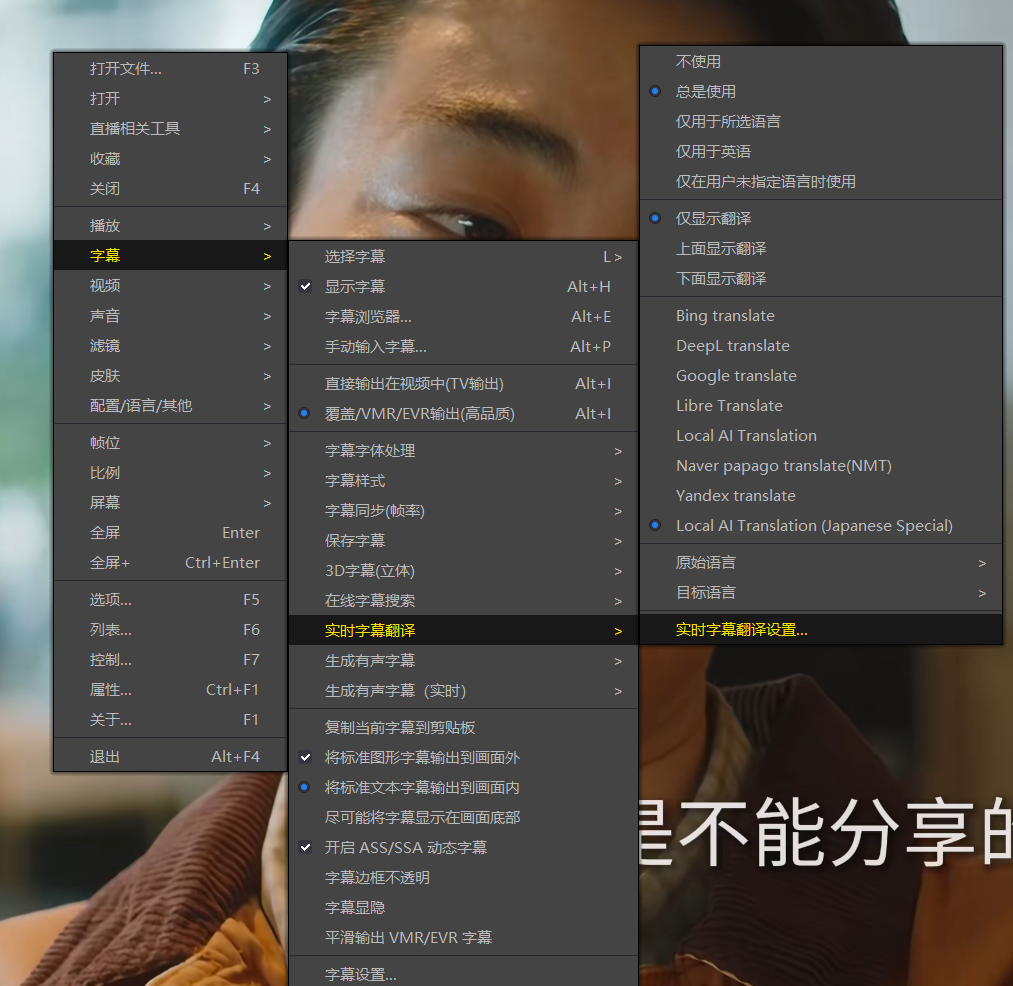Choose Libre Translate engine

(x=820, y=405)
